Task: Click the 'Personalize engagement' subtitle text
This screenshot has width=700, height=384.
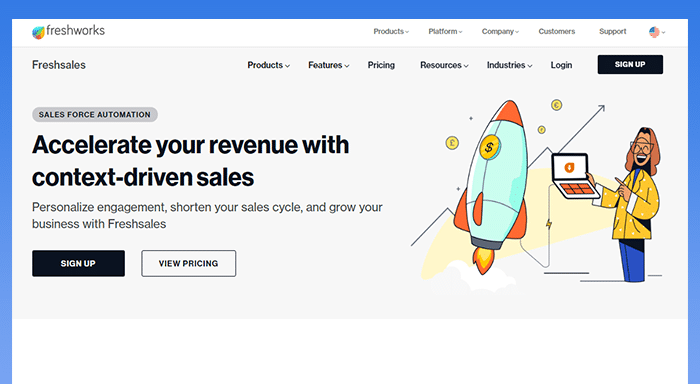Action: pyautogui.click(x=207, y=215)
